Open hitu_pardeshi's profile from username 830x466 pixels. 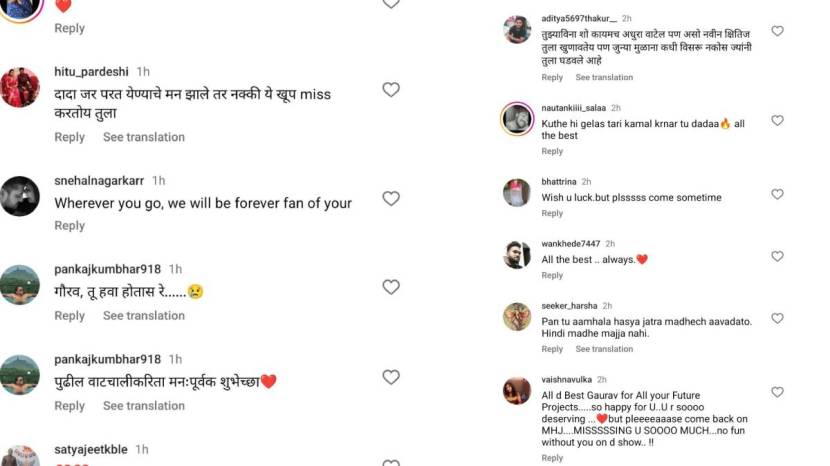[x=92, y=72]
